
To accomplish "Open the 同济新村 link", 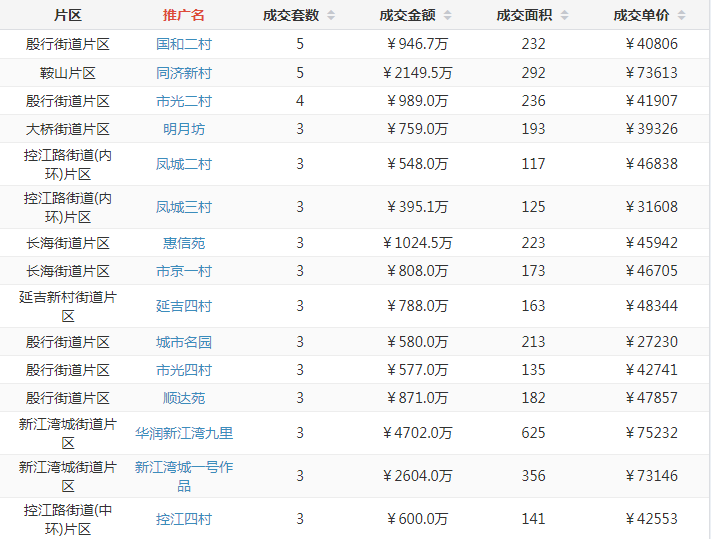I will (x=184, y=73).
